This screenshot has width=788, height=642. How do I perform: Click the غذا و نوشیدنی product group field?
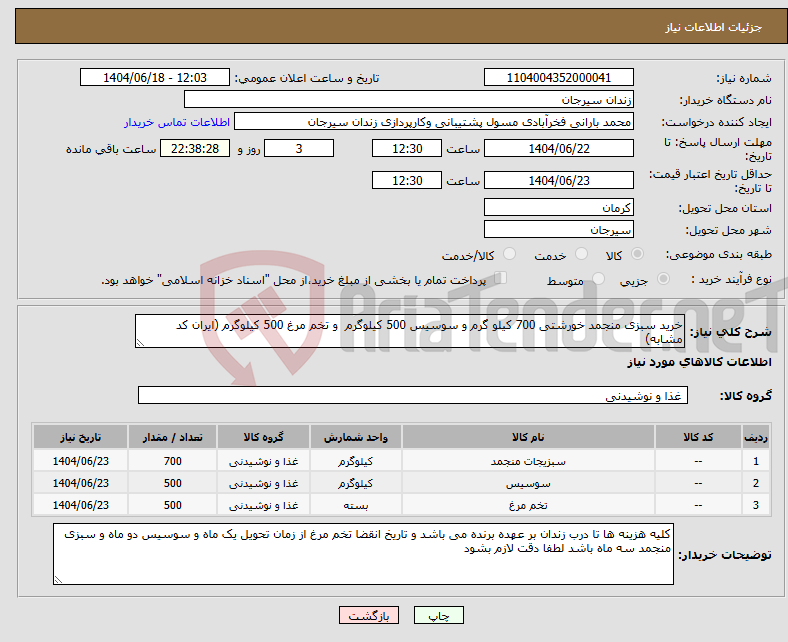412,396
